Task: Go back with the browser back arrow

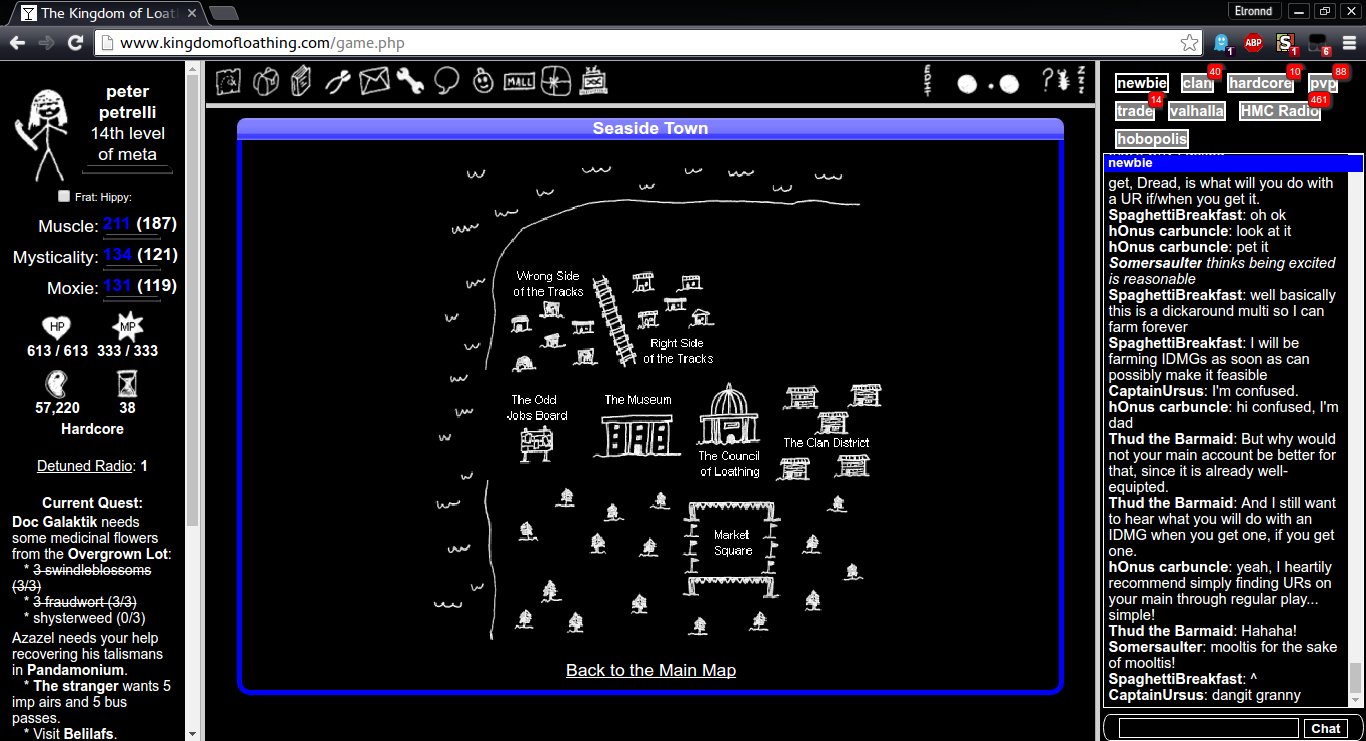Action: point(17,43)
